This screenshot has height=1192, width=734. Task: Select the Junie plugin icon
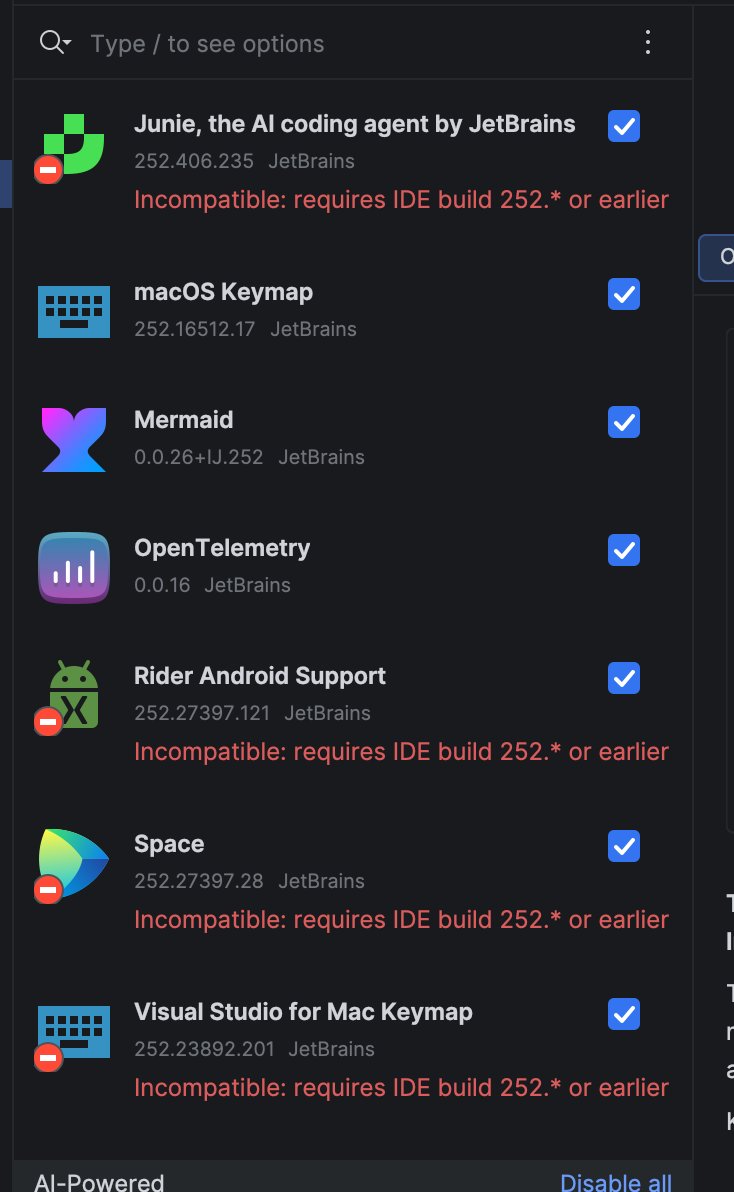[x=74, y=144]
